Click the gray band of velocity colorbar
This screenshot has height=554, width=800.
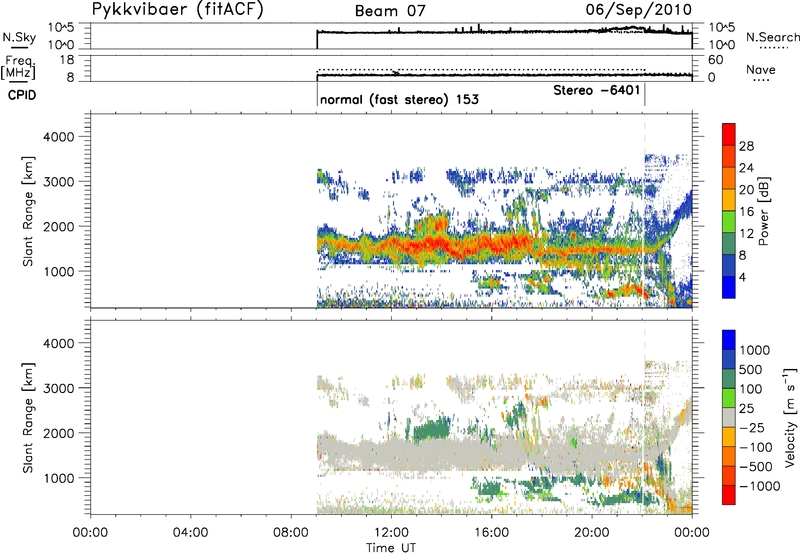[x=729, y=418]
